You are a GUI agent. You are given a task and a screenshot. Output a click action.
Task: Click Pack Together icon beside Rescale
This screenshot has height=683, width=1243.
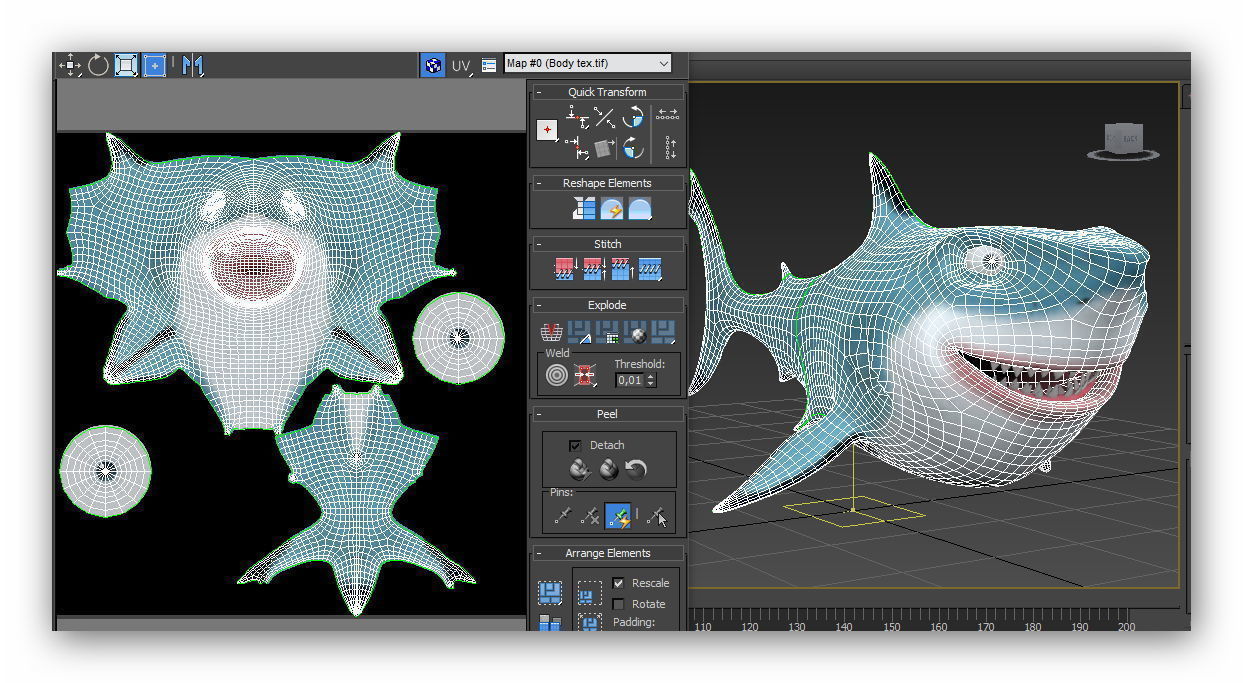[590, 594]
